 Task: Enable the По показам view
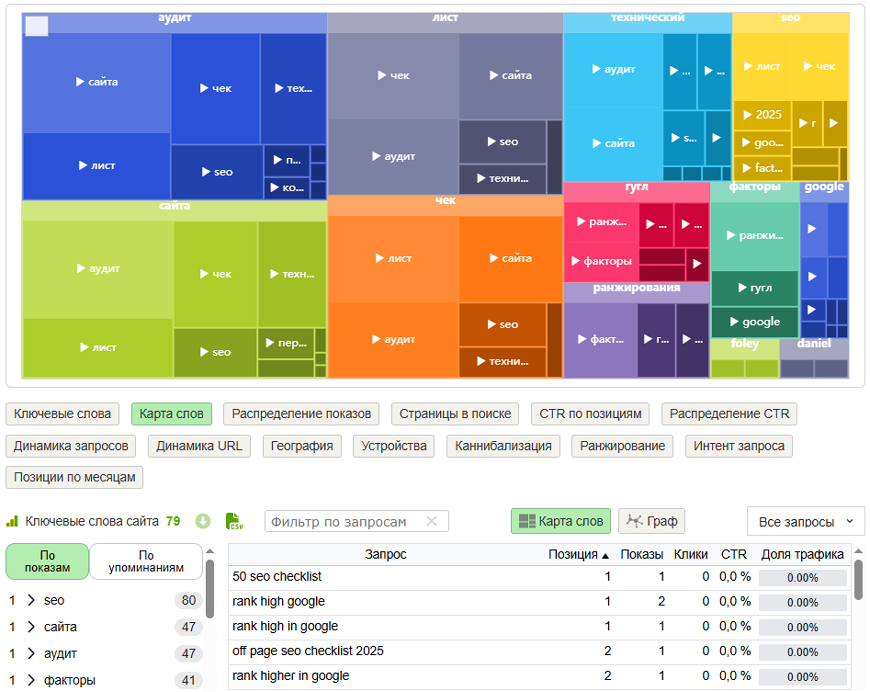48,564
